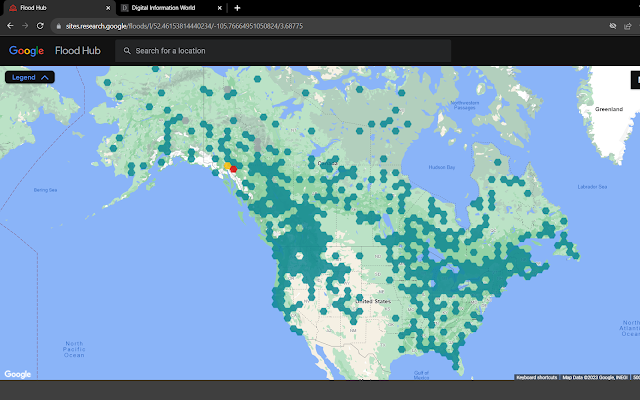Click the Northwestern Passages label
The height and width of the screenshot is (400, 640).
click(465, 105)
